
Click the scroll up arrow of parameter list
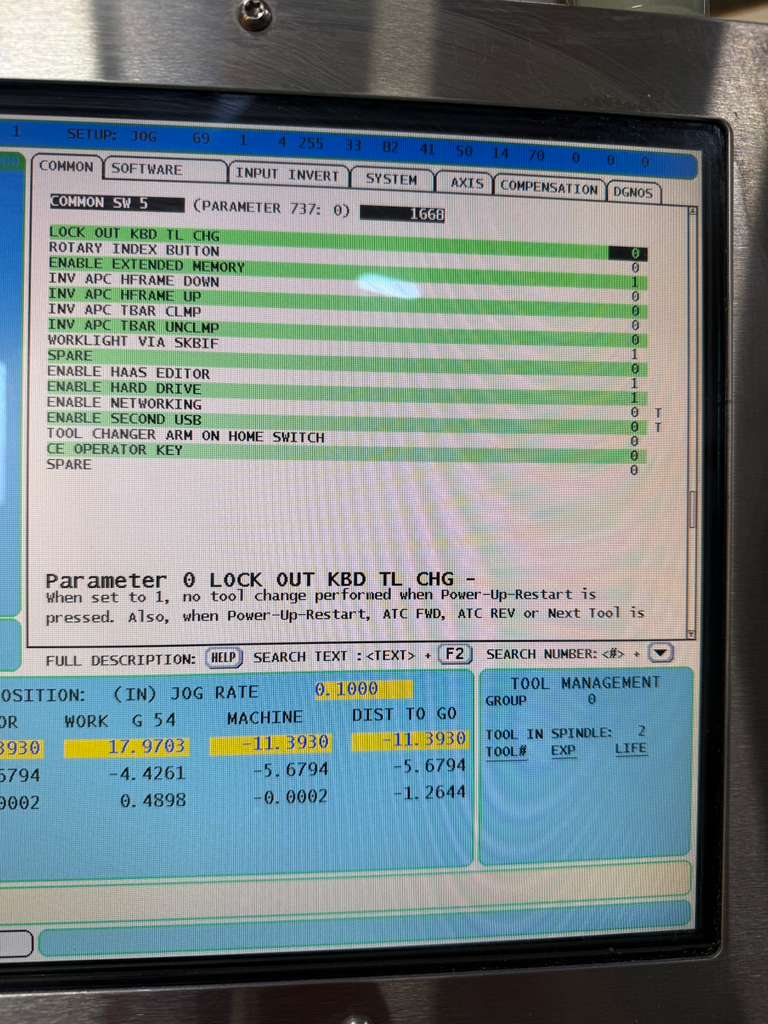coord(692,210)
